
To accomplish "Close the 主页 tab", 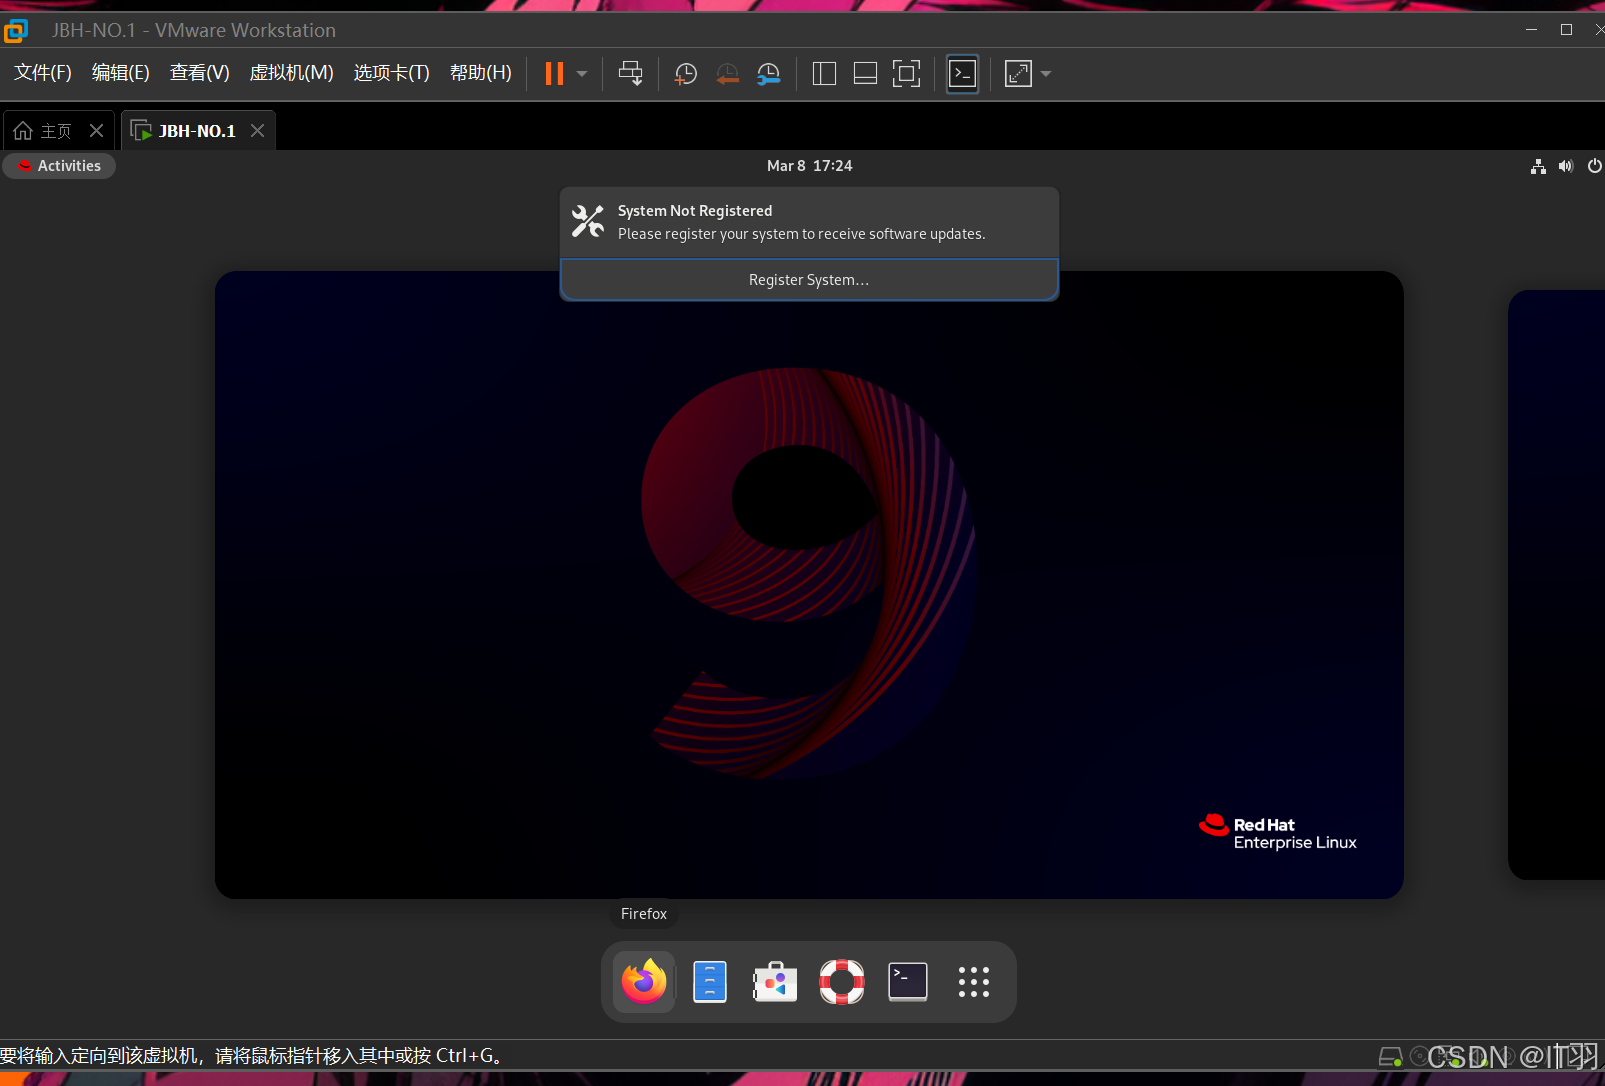I will [96, 131].
